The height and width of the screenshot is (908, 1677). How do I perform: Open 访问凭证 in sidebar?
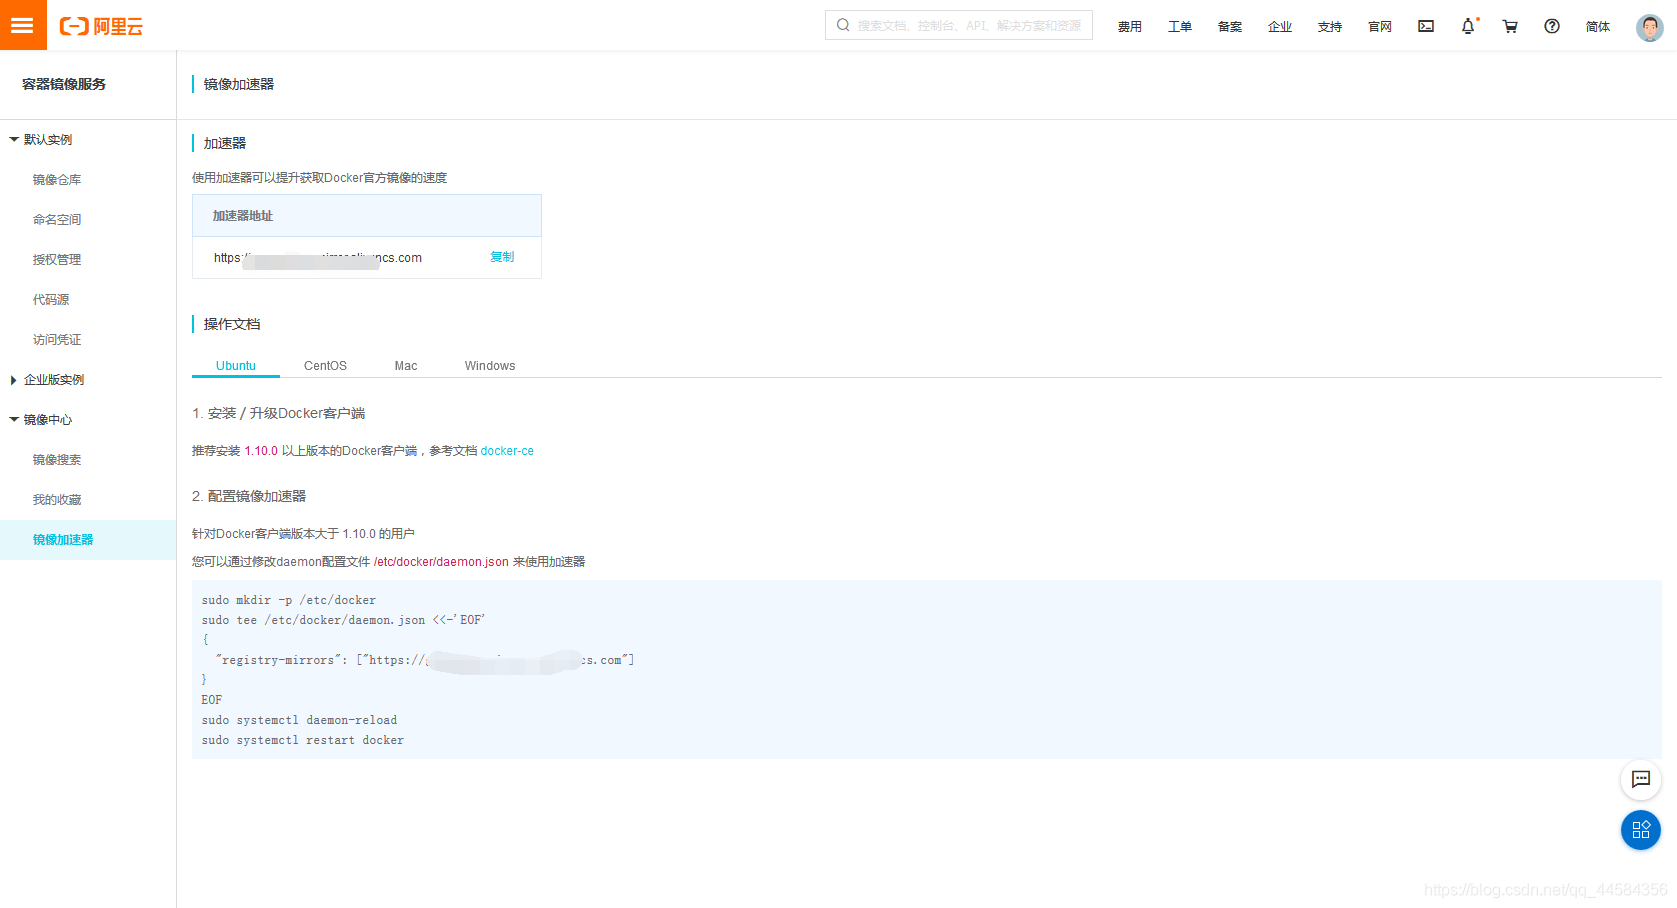pos(57,340)
